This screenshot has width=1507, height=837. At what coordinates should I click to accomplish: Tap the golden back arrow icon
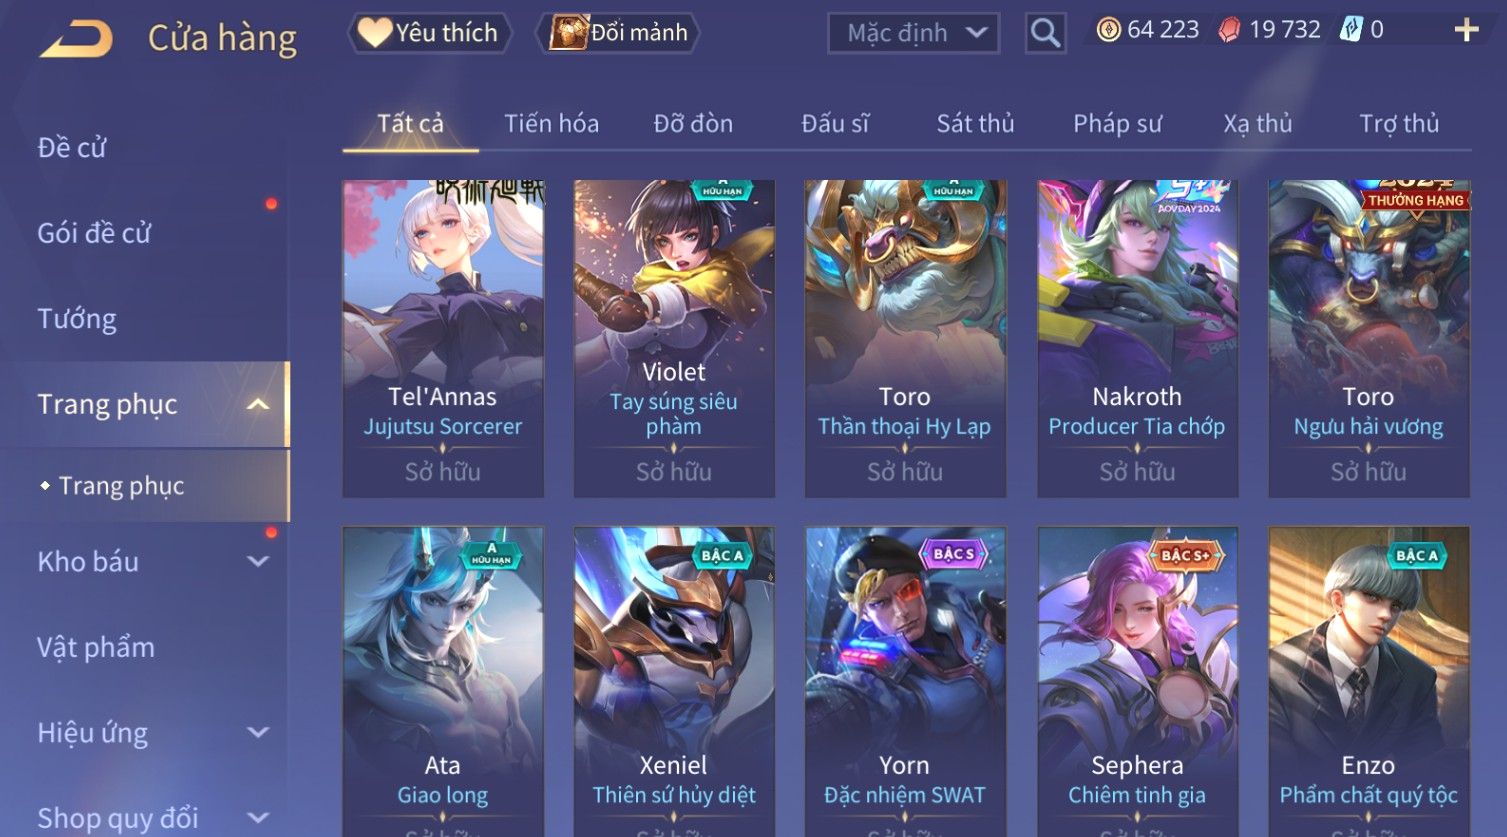76,39
